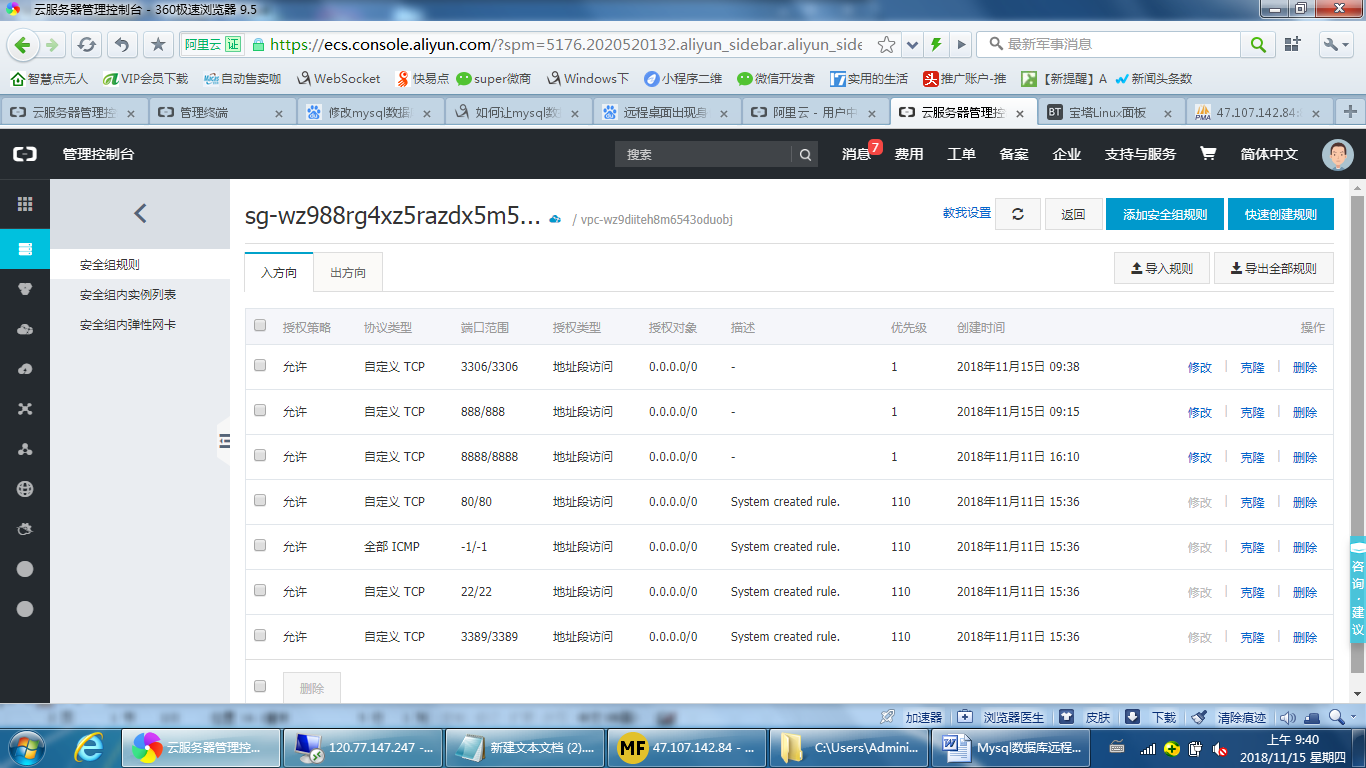
Task: Open the products grid icon in the left sidebar
Action: pos(25,204)
